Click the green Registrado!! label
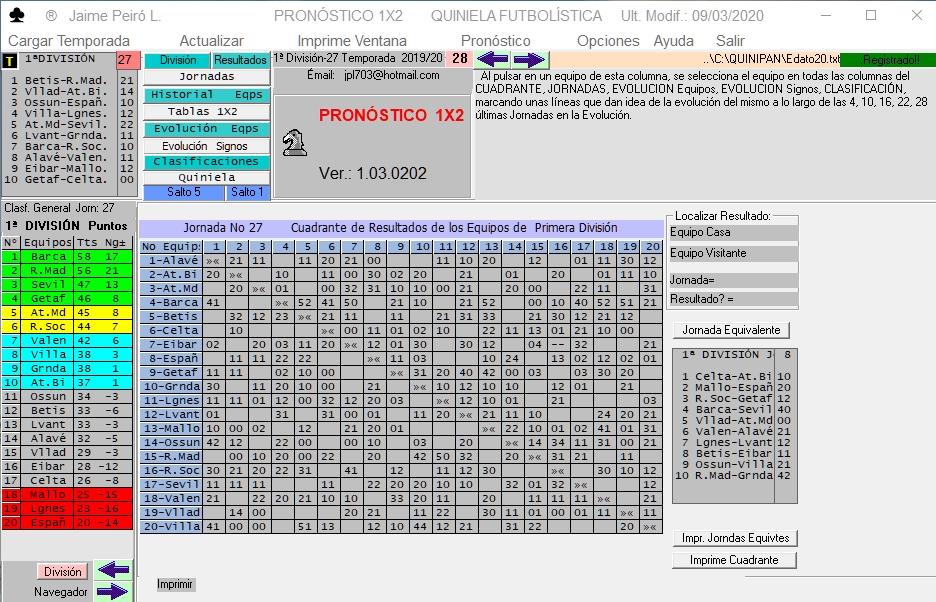 coord(888,60)
